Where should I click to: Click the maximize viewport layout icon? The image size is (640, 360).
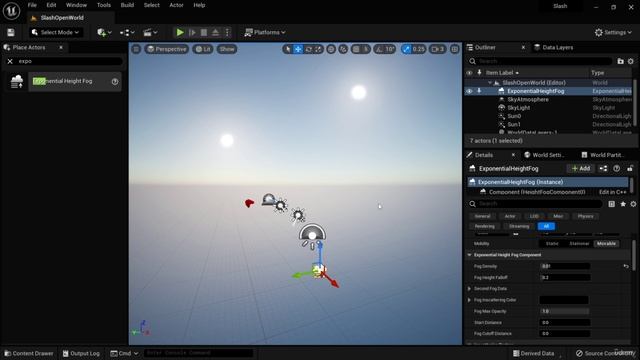click(x=454, y=49)
